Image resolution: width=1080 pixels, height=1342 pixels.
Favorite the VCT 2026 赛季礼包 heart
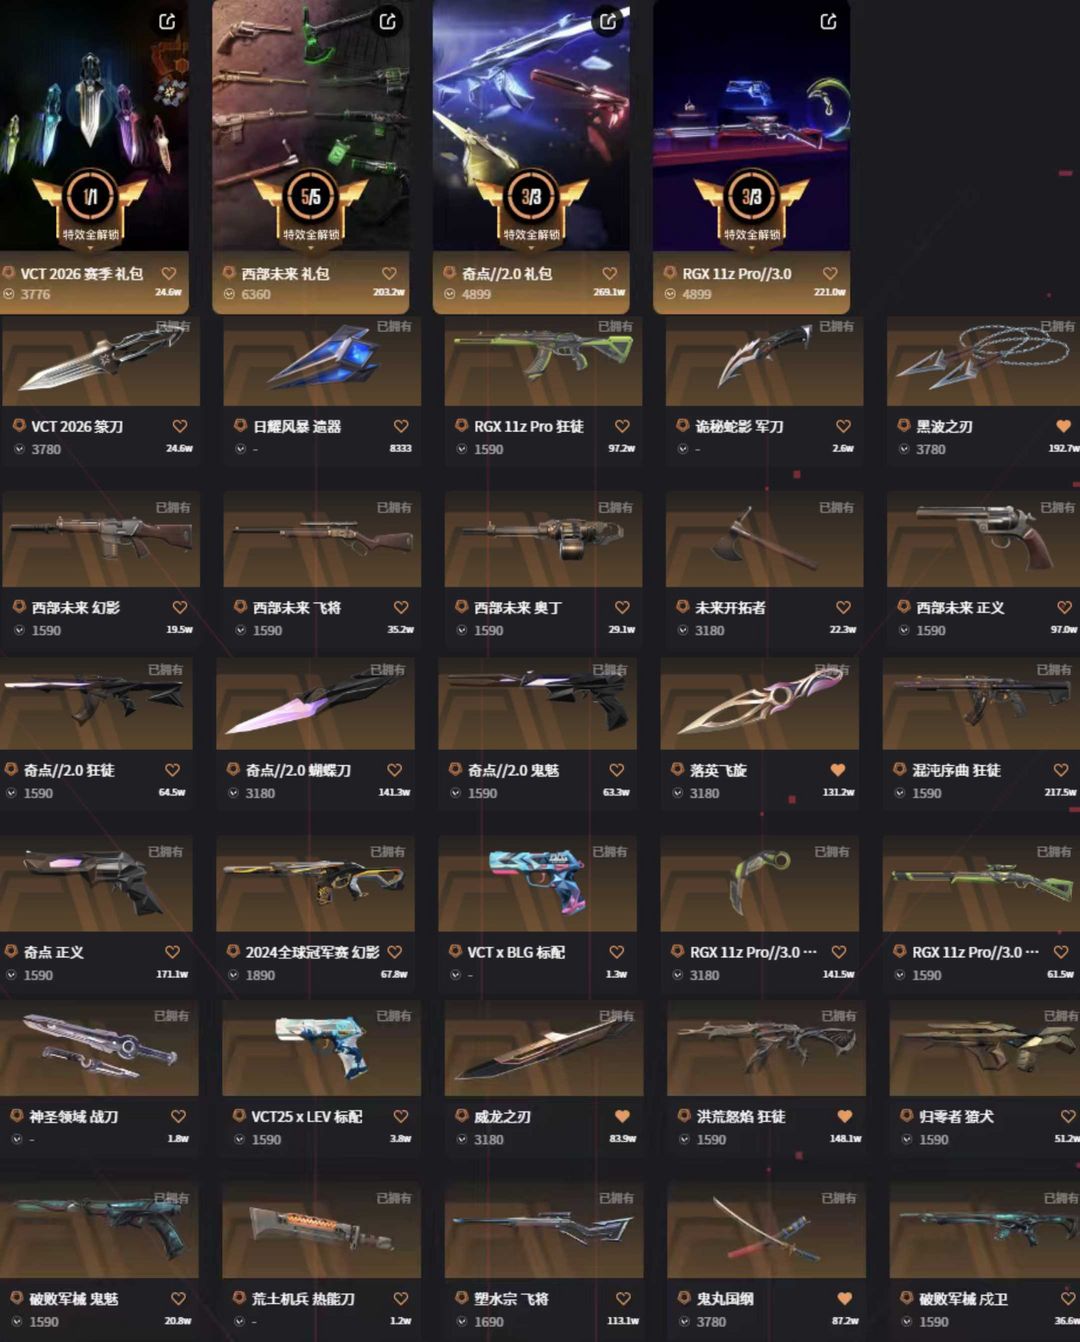(x=169, y=273)
